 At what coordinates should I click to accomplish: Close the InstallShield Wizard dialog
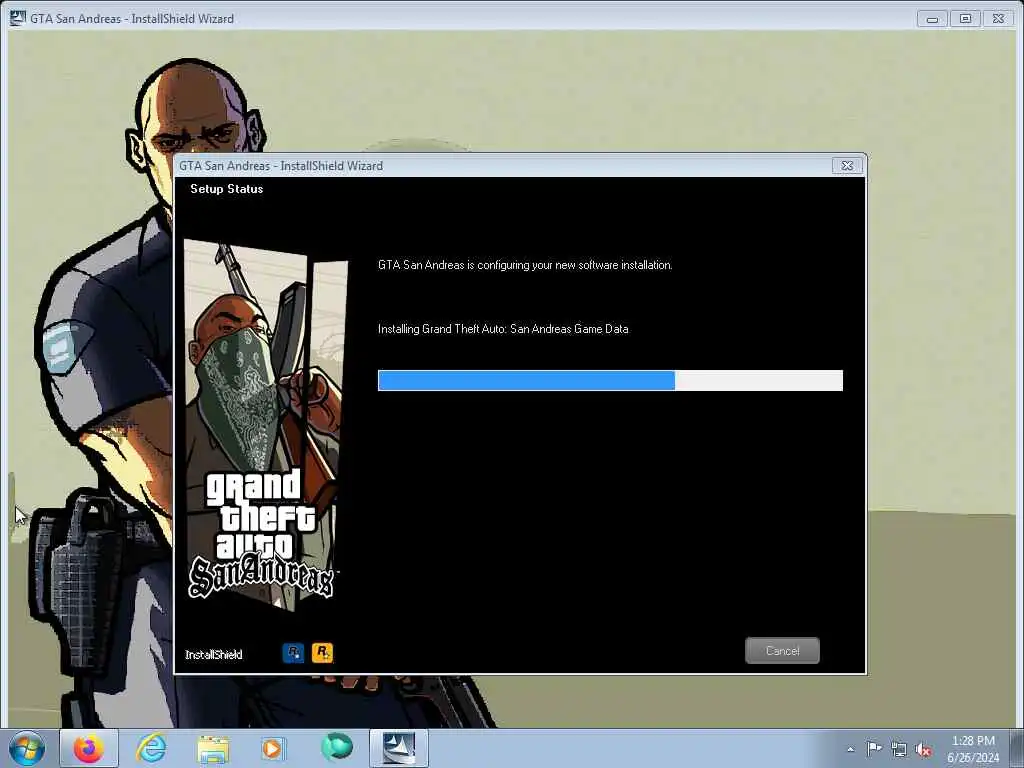tap(847, 166)
